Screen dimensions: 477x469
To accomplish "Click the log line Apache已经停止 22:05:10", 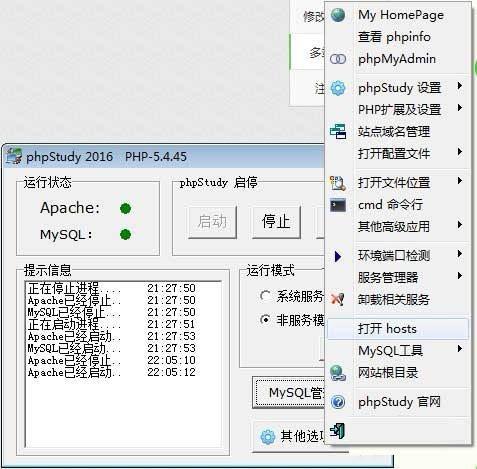I will point(112,360).
